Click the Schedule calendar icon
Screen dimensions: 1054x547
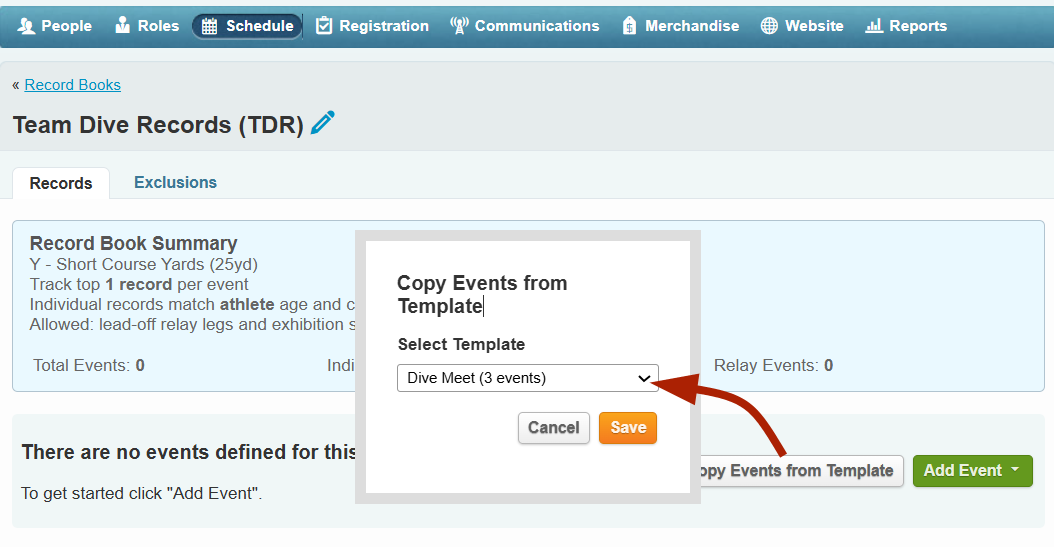point(210,27)
